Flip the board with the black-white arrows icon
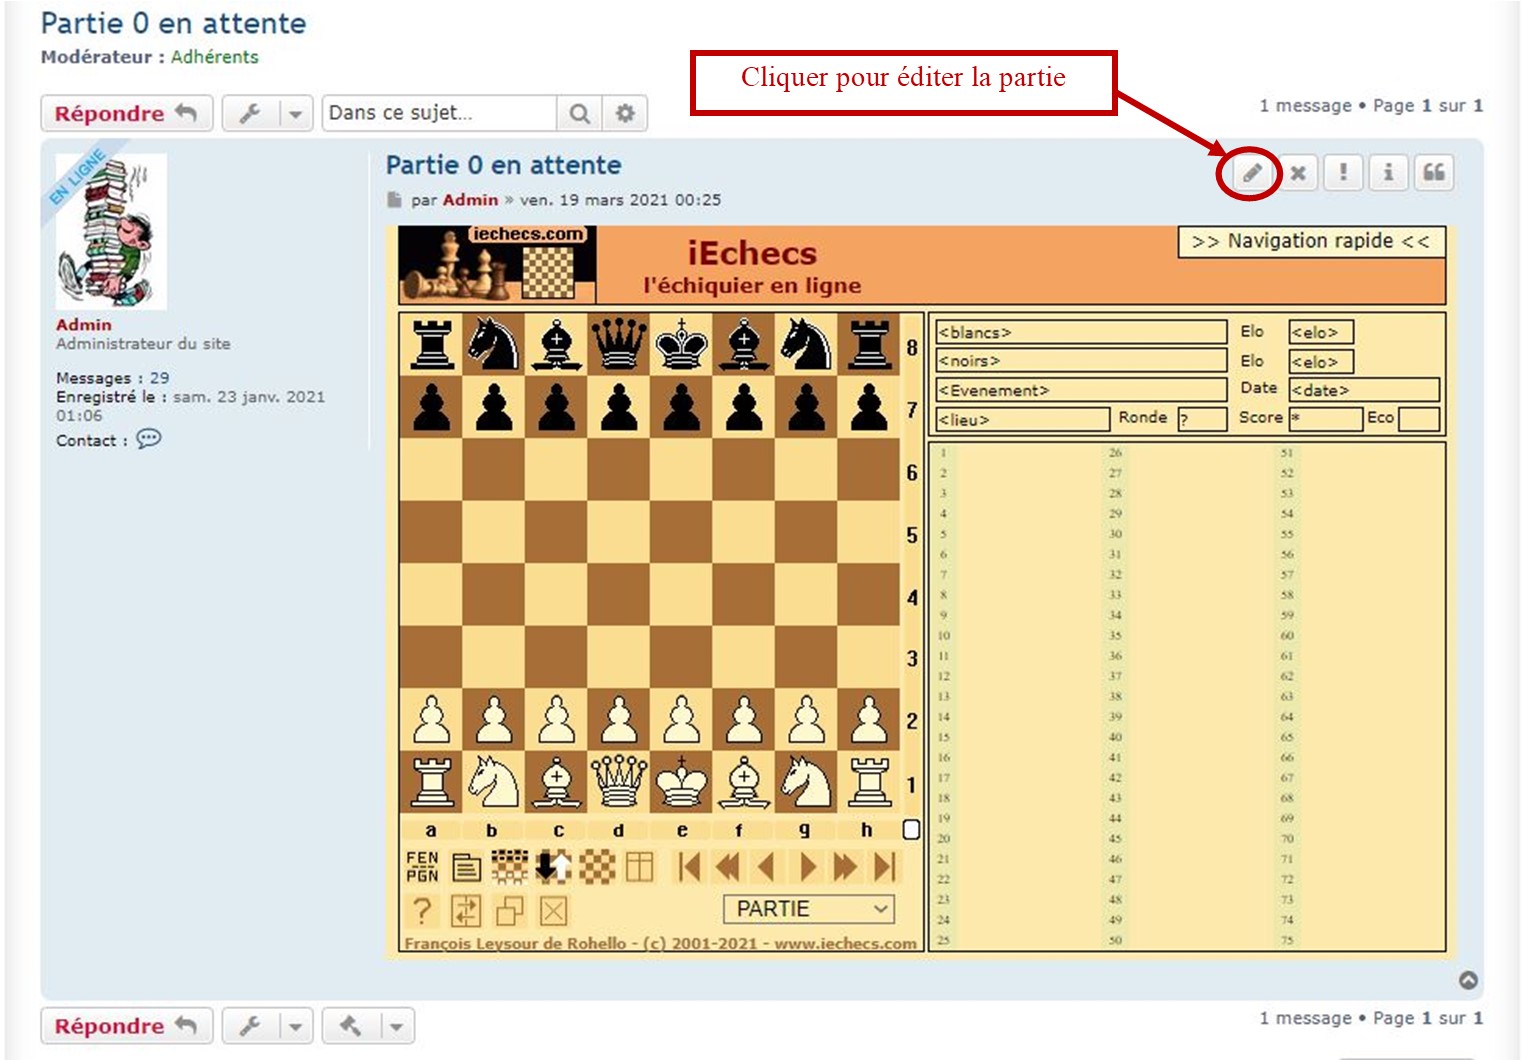The width and height of the screenshot is (1522, 1061). [x=553, y=866]
